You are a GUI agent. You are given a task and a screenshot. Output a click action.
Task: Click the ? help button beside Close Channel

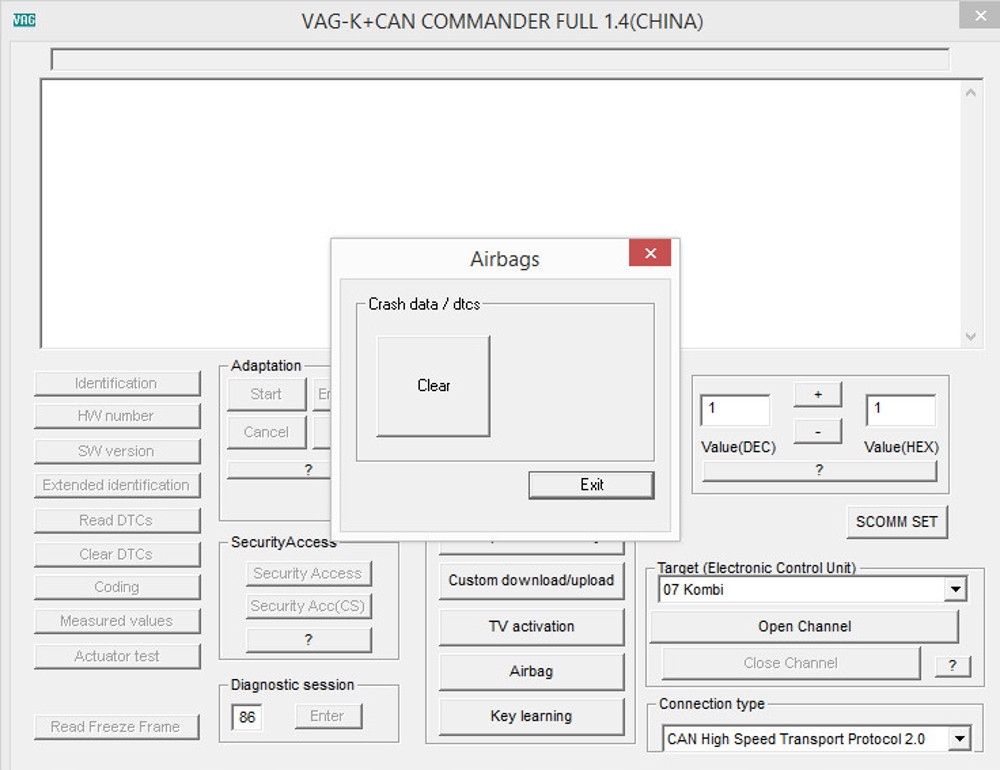click(953, 665)
